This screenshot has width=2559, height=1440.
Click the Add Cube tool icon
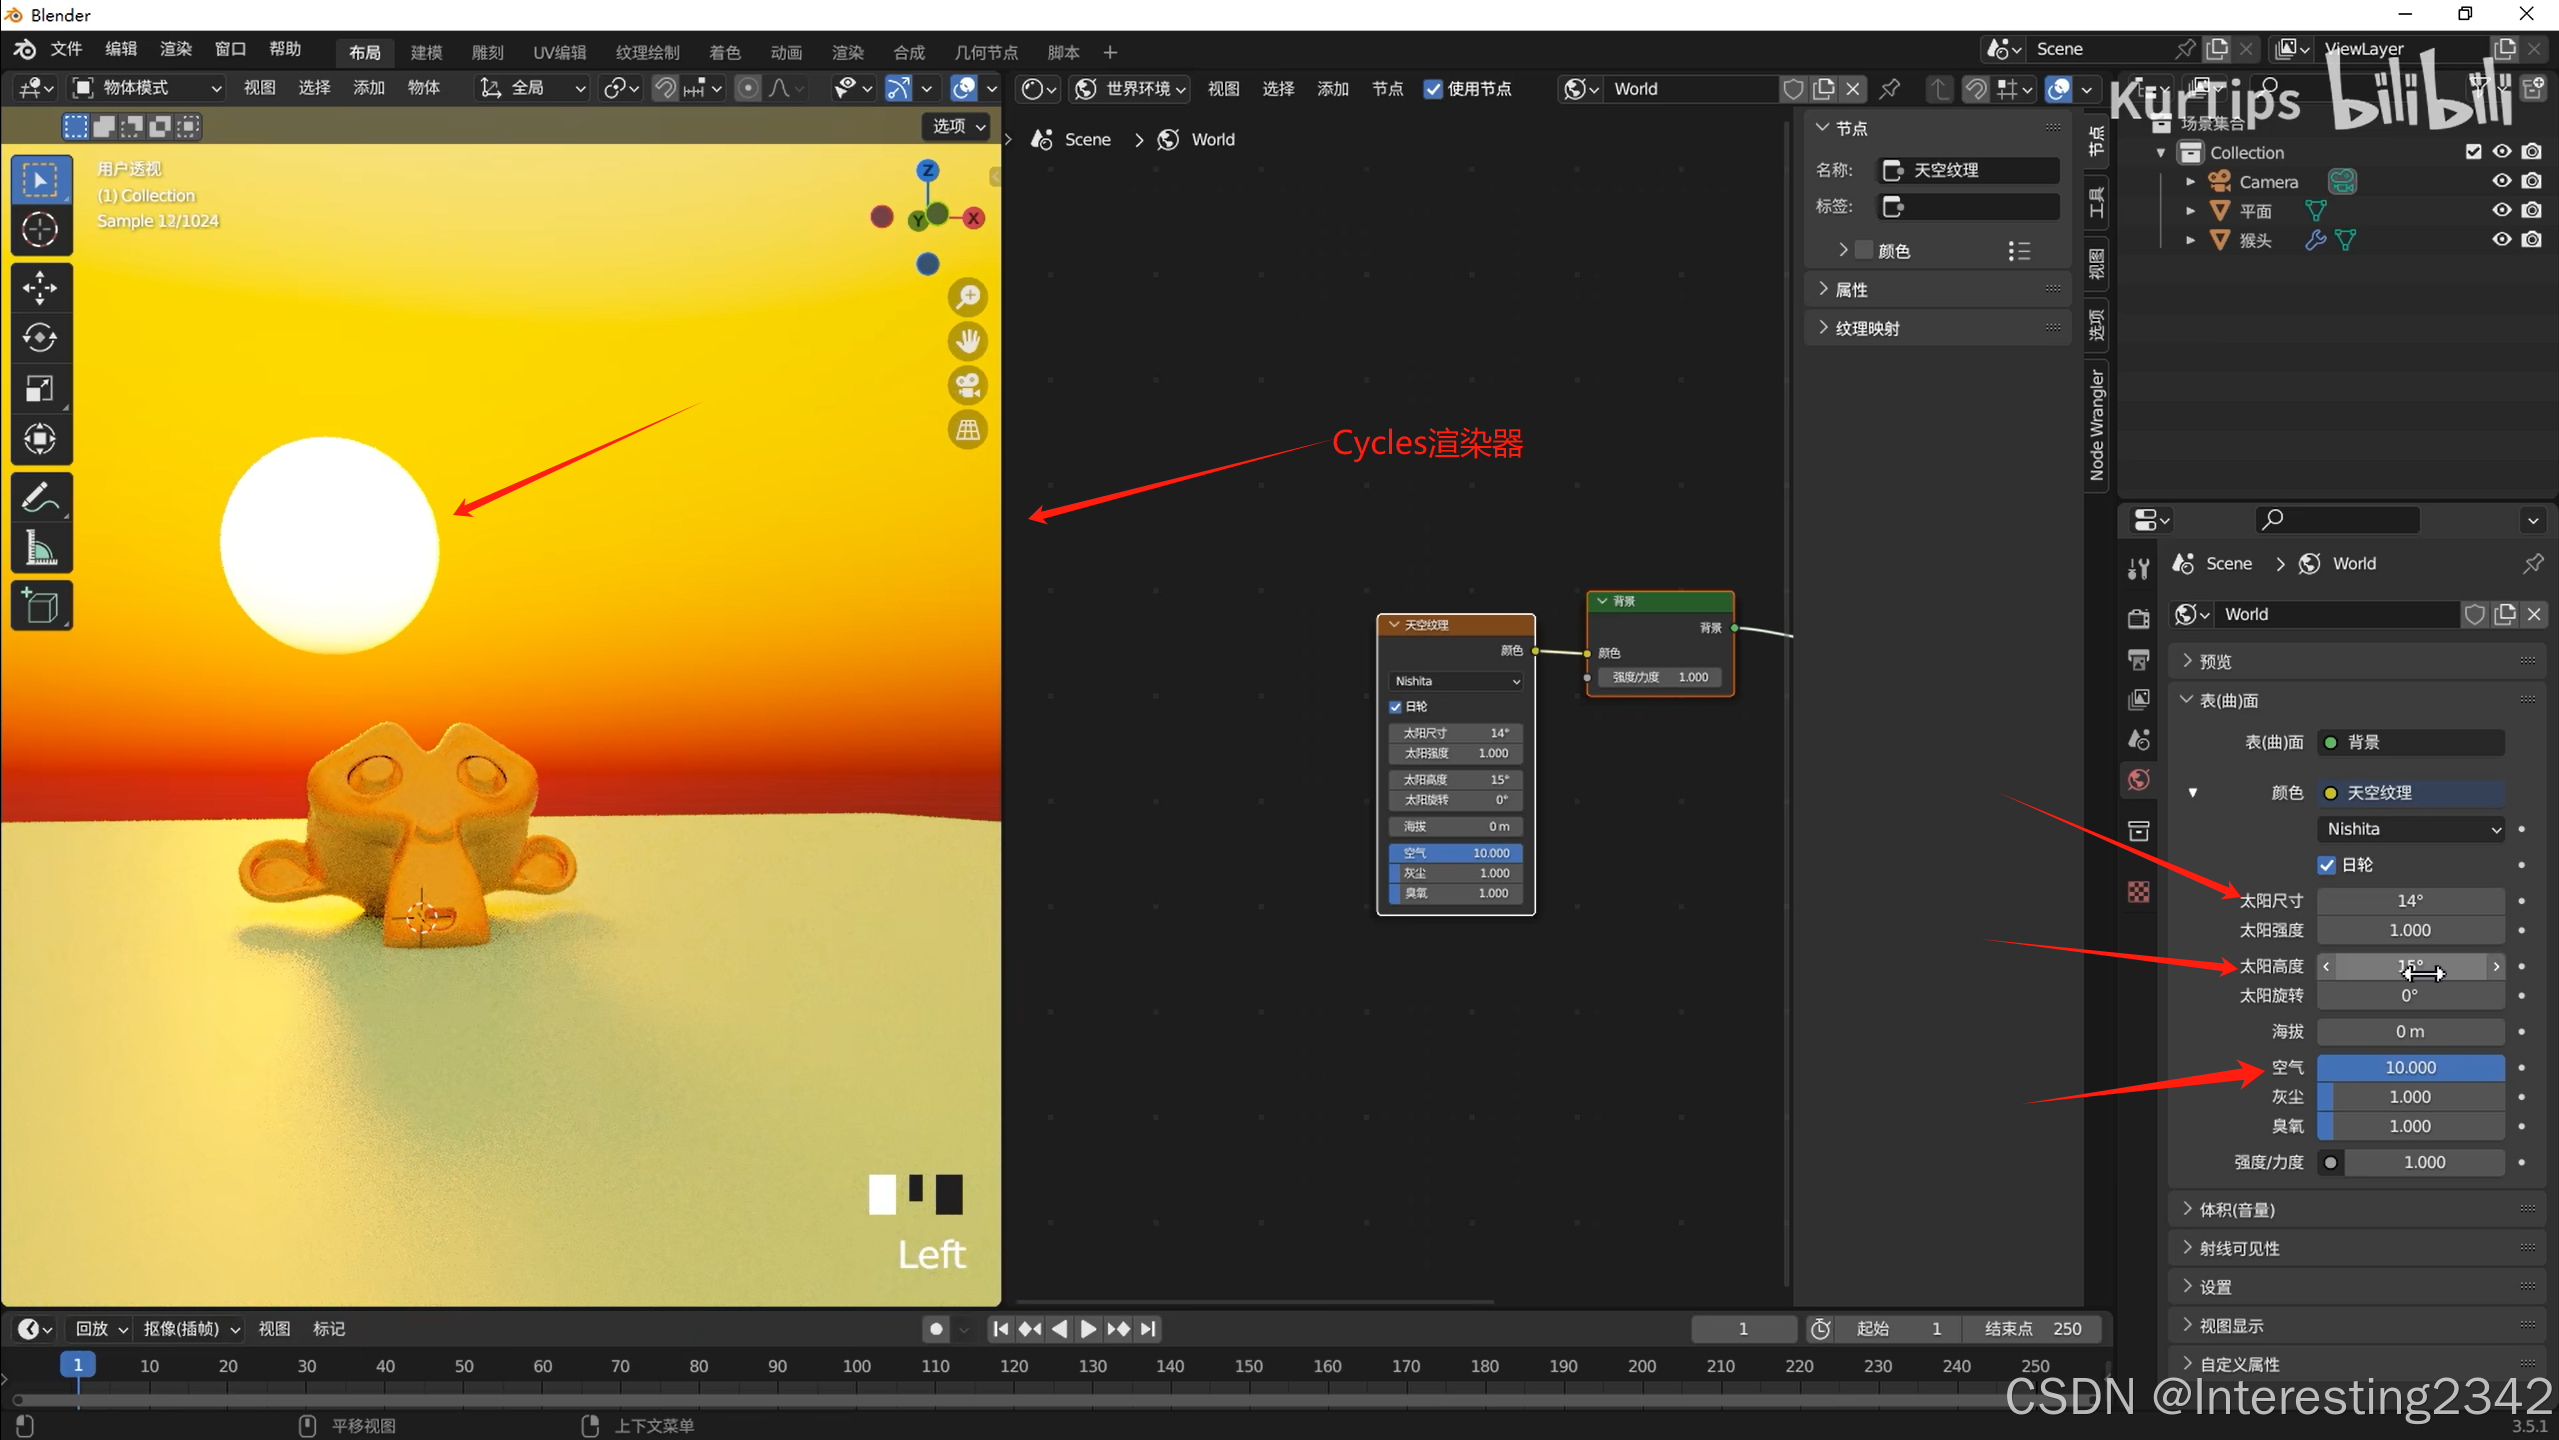pos(40,606)
